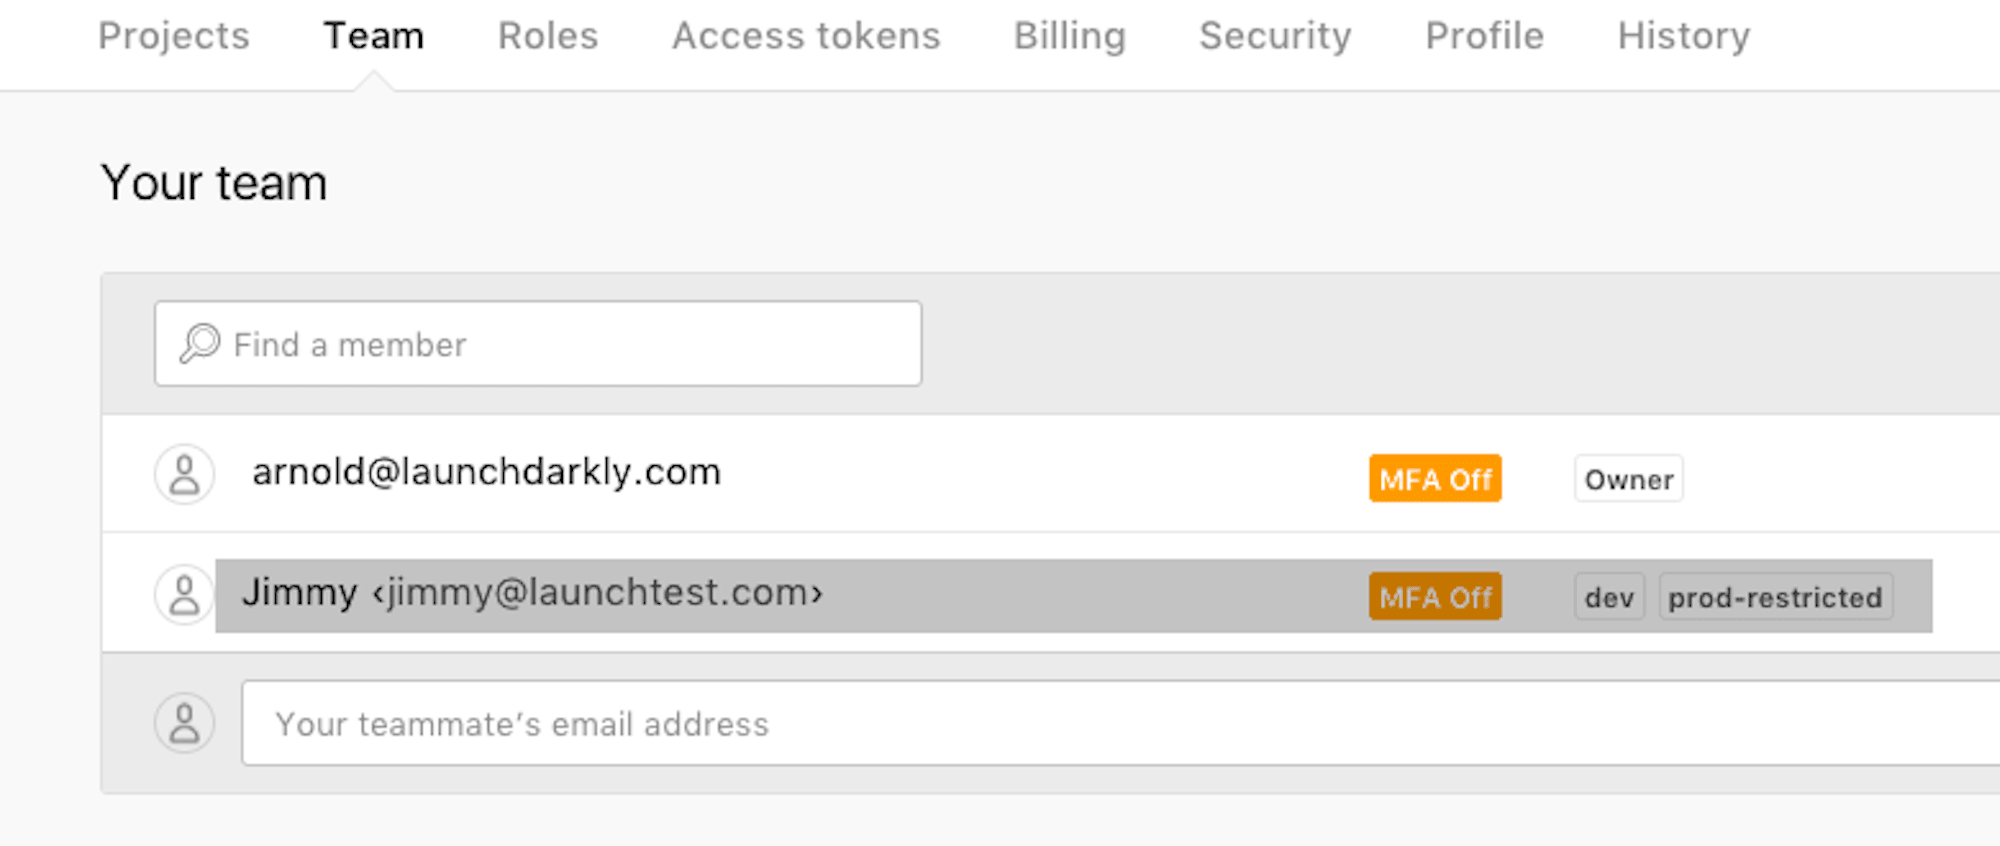This screenshot has height=846, width=2000.
Task: Open the Security tab
Action: (1275, 36)
